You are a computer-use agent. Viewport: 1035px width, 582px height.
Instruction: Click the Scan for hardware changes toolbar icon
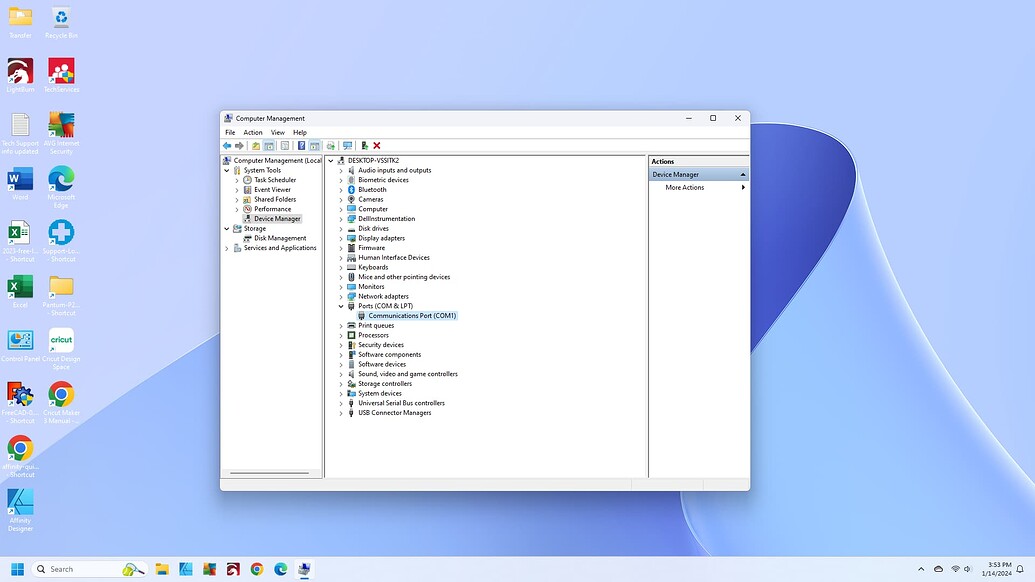pos(348,146)
